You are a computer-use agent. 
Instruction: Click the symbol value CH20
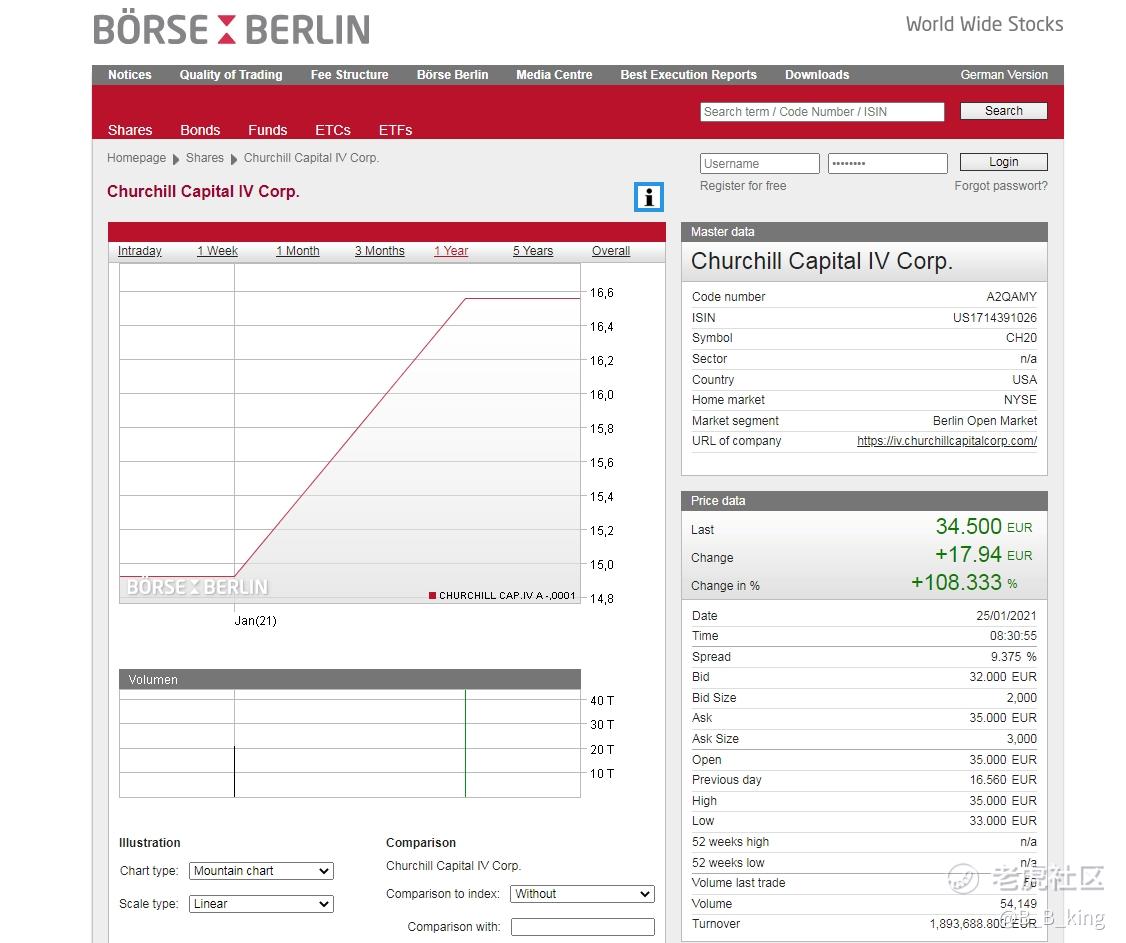point(1021,338)
